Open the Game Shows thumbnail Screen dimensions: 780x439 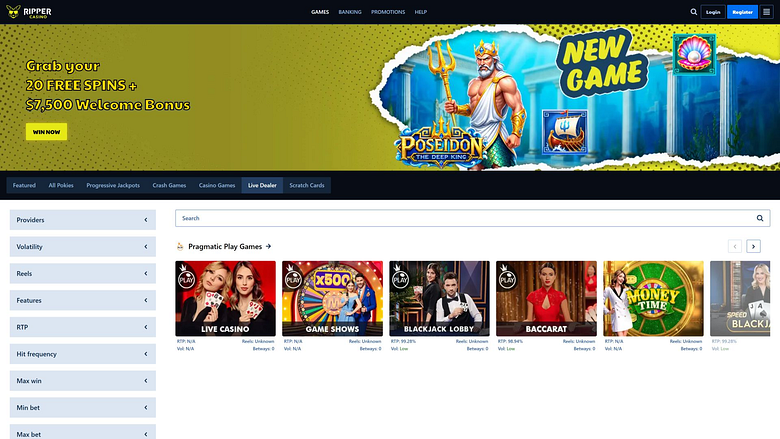coord(332,298)
